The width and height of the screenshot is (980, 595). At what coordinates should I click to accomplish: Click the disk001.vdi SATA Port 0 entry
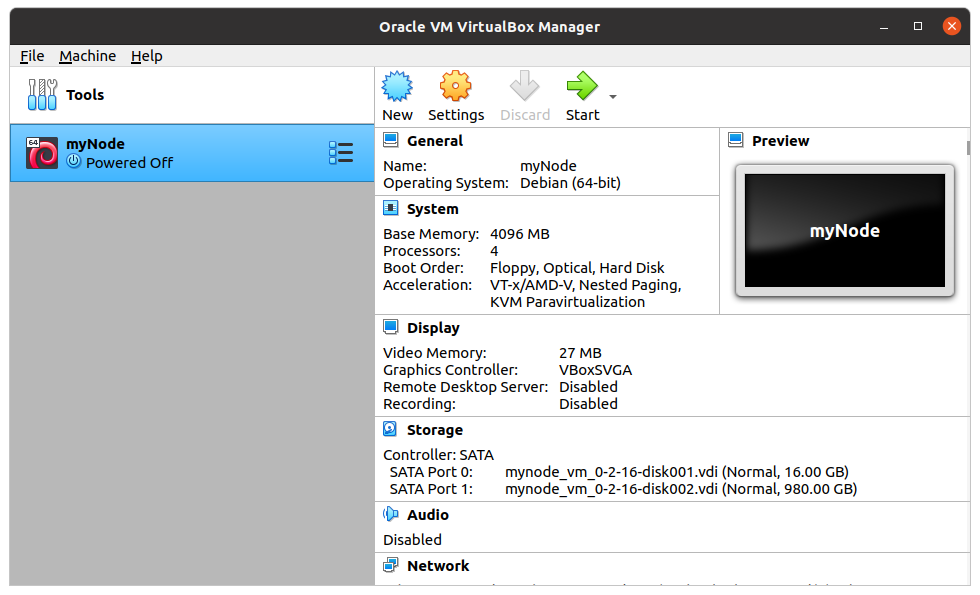677,472
